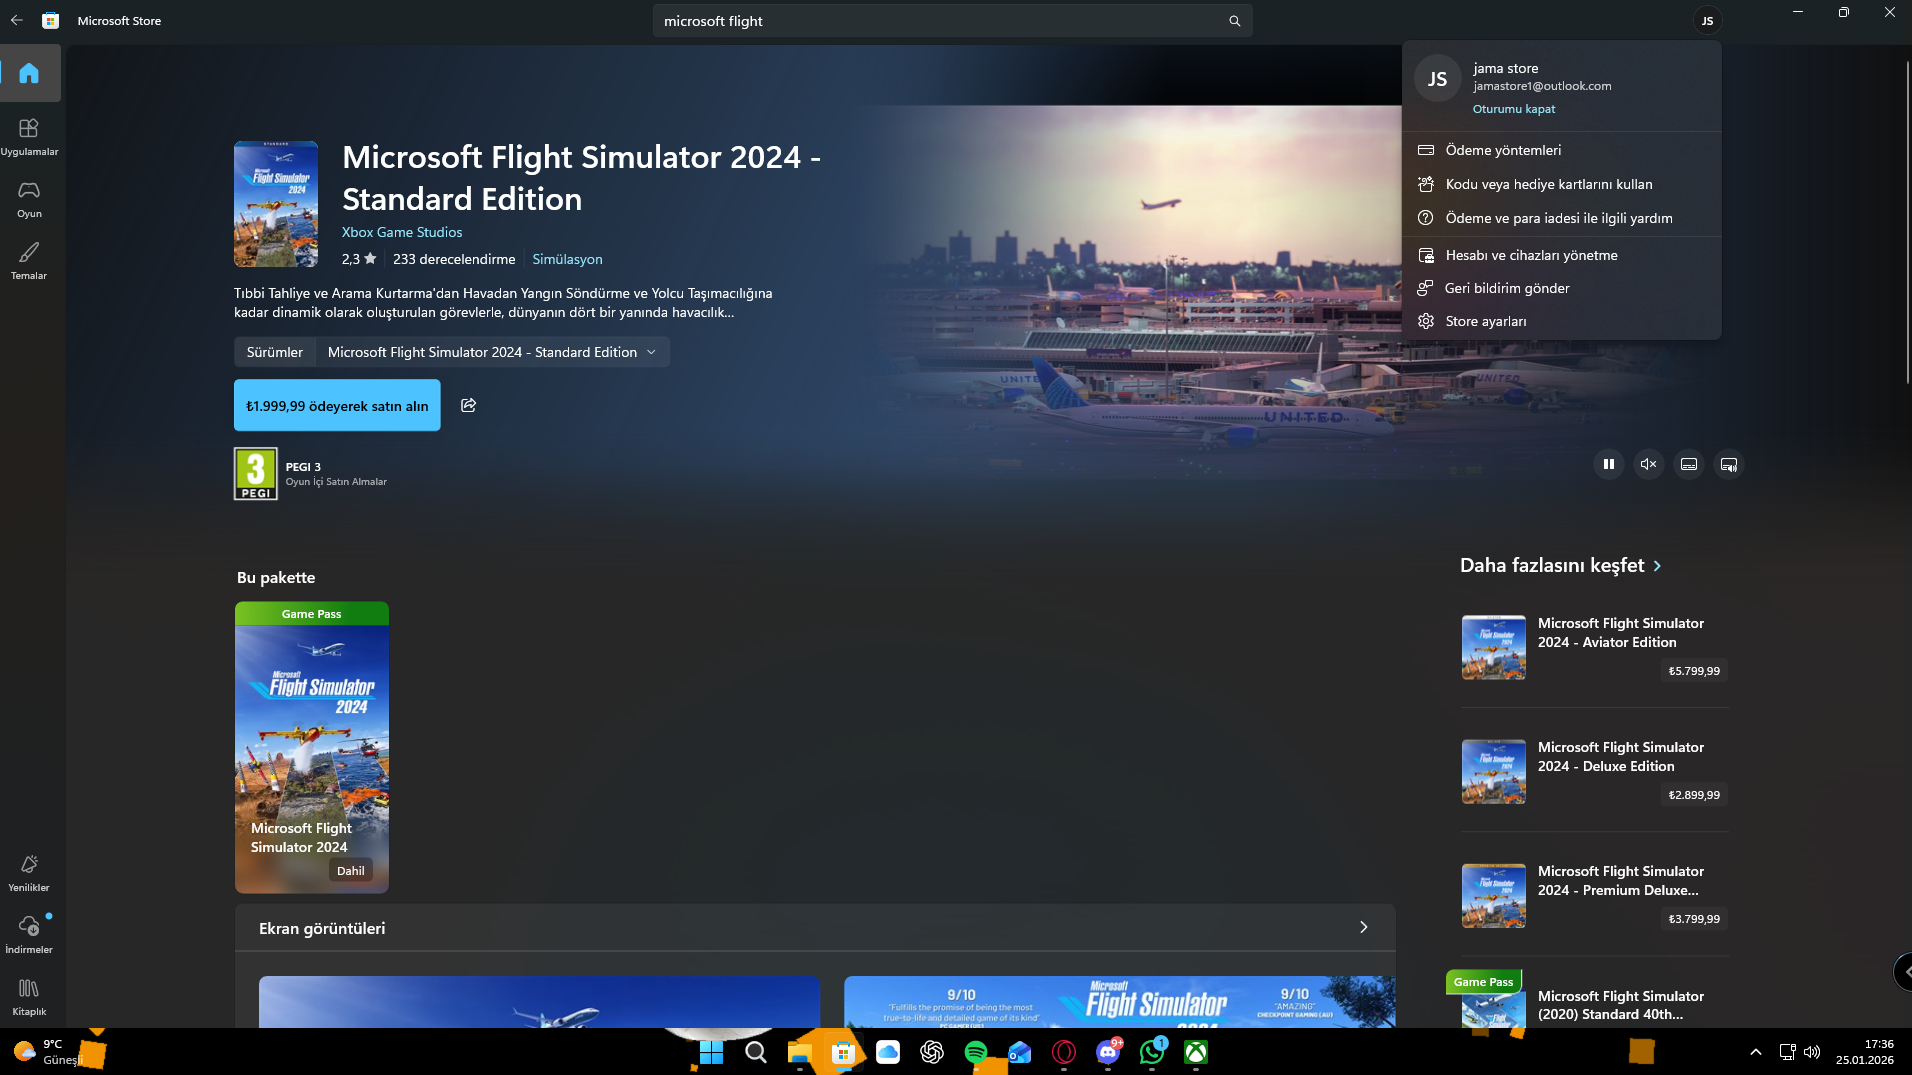1912x1075 pixels.
Task: Expand the Ekran görüntüleri section chevron
Action: click(x=1363, y=928)
